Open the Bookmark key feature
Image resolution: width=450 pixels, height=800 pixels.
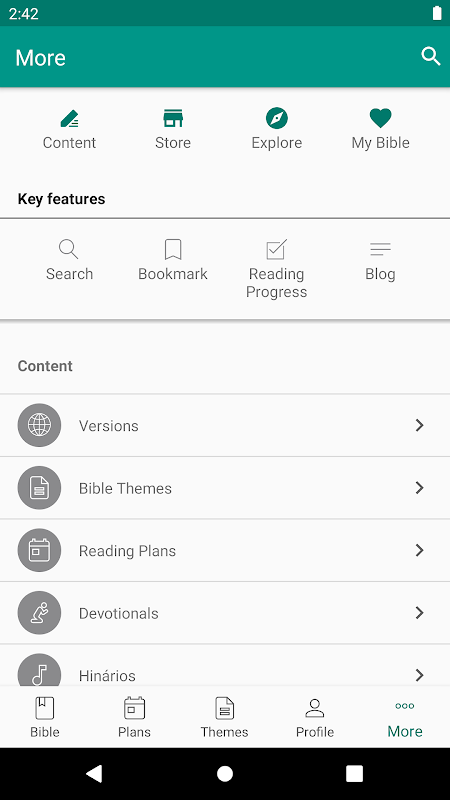click(173, 260)
